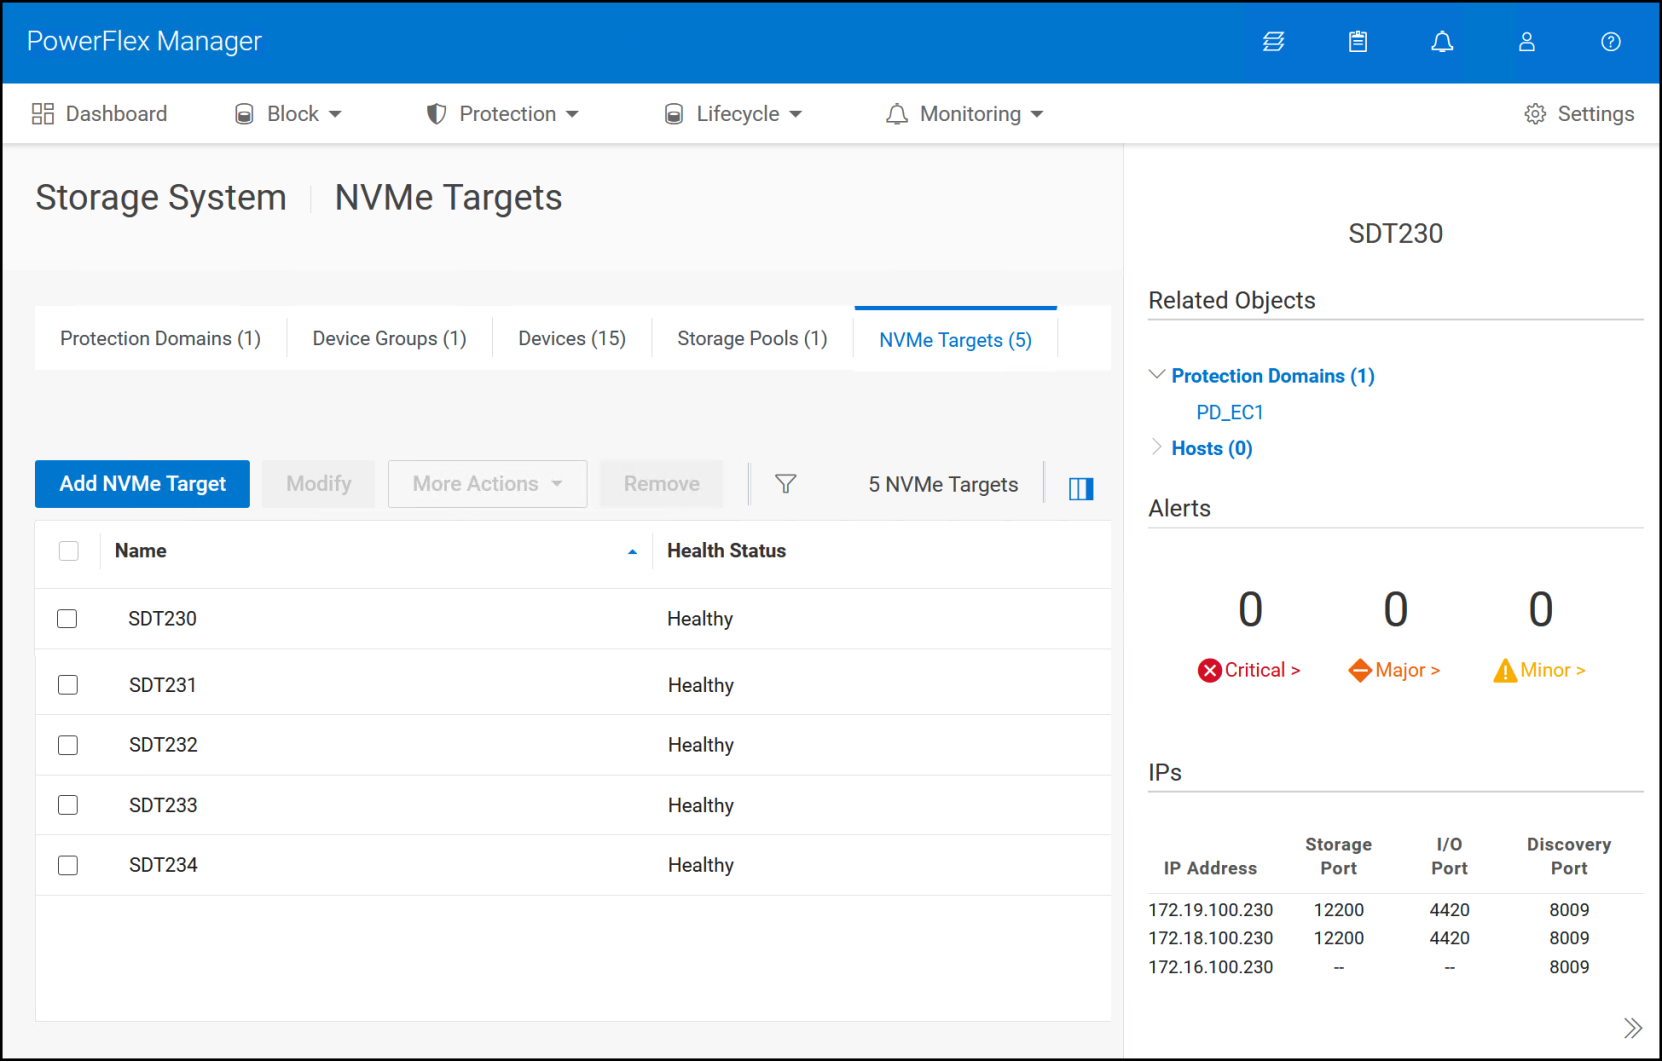This screenshot has width=1662, height=1062.
Task: Click the SDT232 name cell
Action: (163, 745)
